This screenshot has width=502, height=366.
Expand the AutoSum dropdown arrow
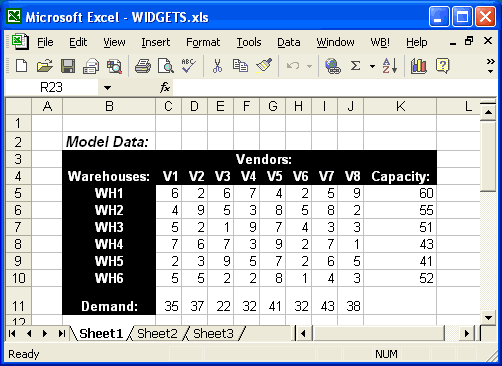(372, 66)
